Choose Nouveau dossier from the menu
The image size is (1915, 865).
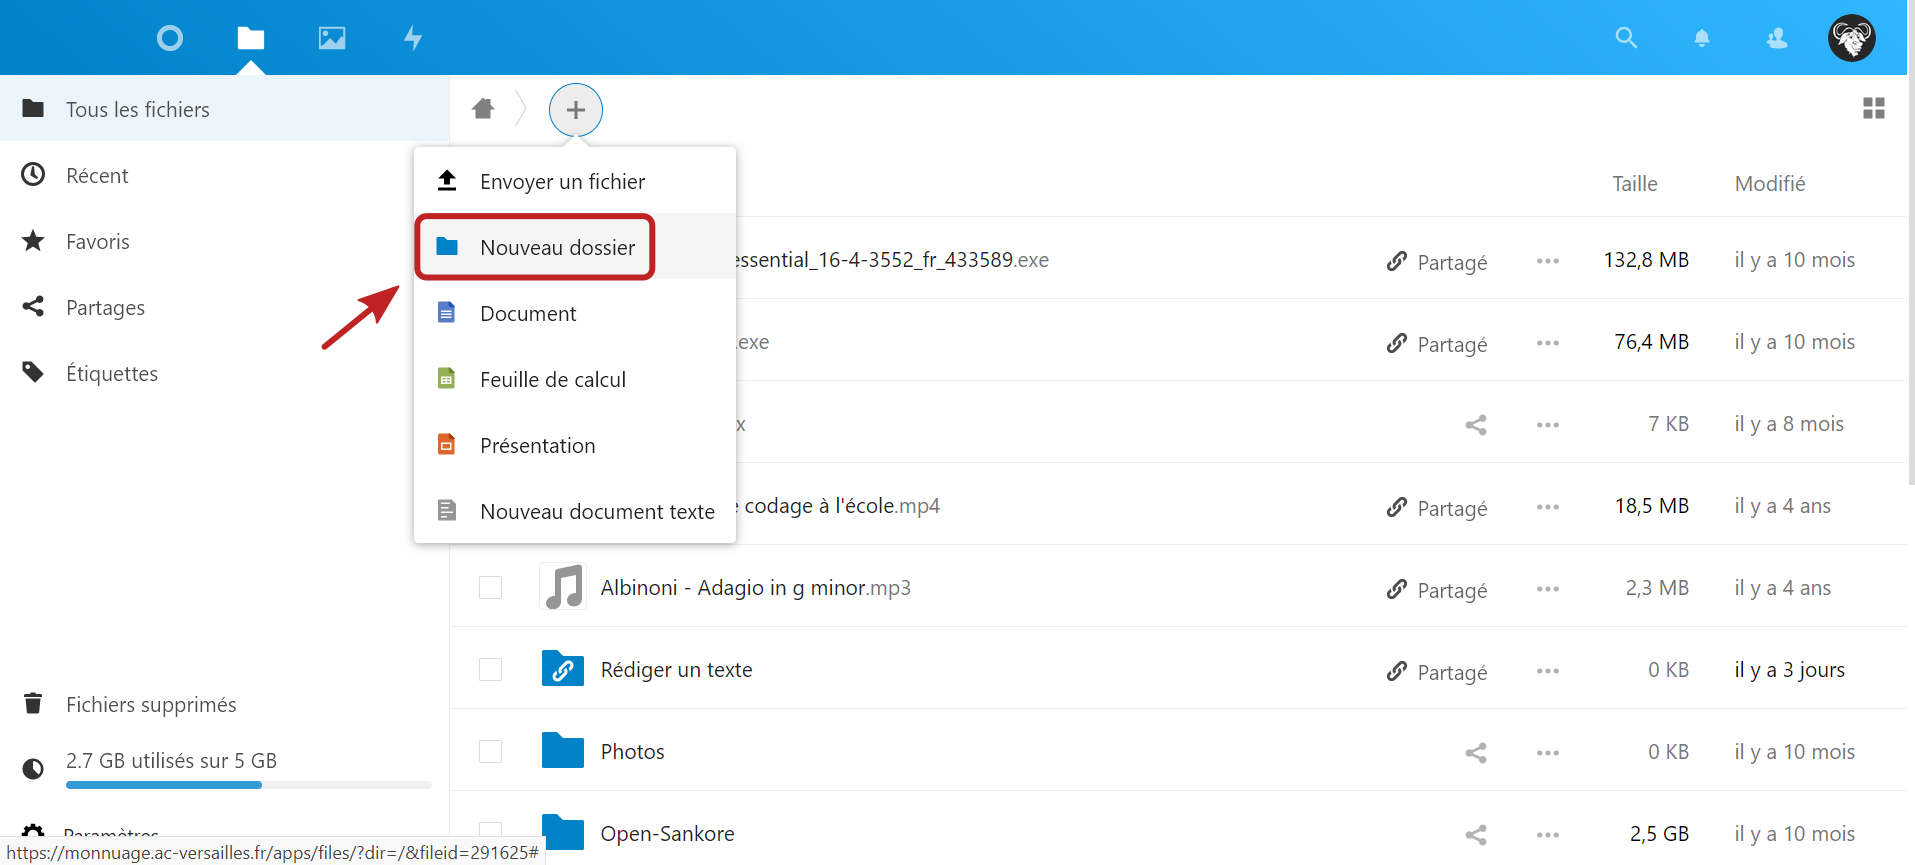tap(557, 247)
